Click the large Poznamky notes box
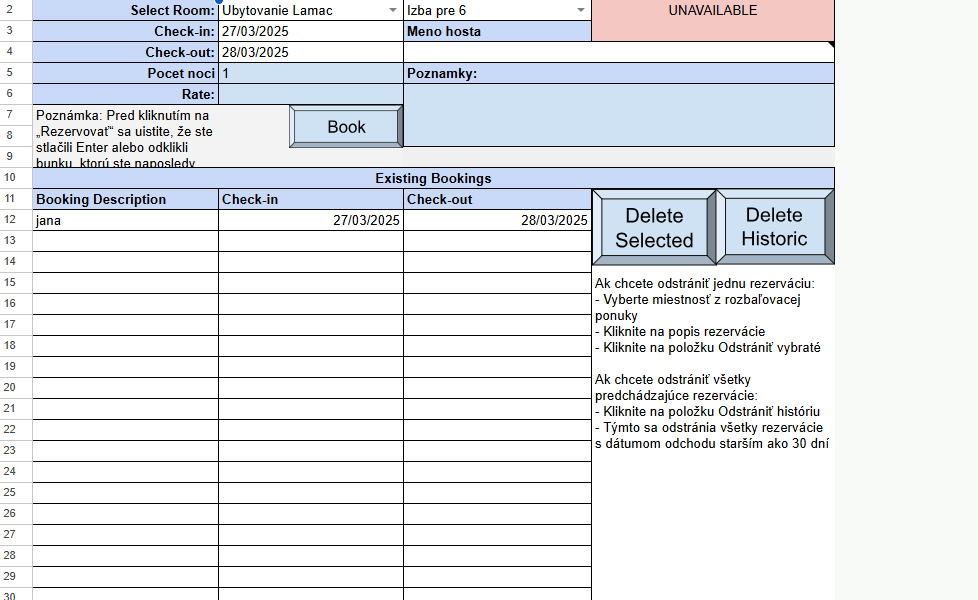Screen dimensions: 978x600 tap(617, 115)
